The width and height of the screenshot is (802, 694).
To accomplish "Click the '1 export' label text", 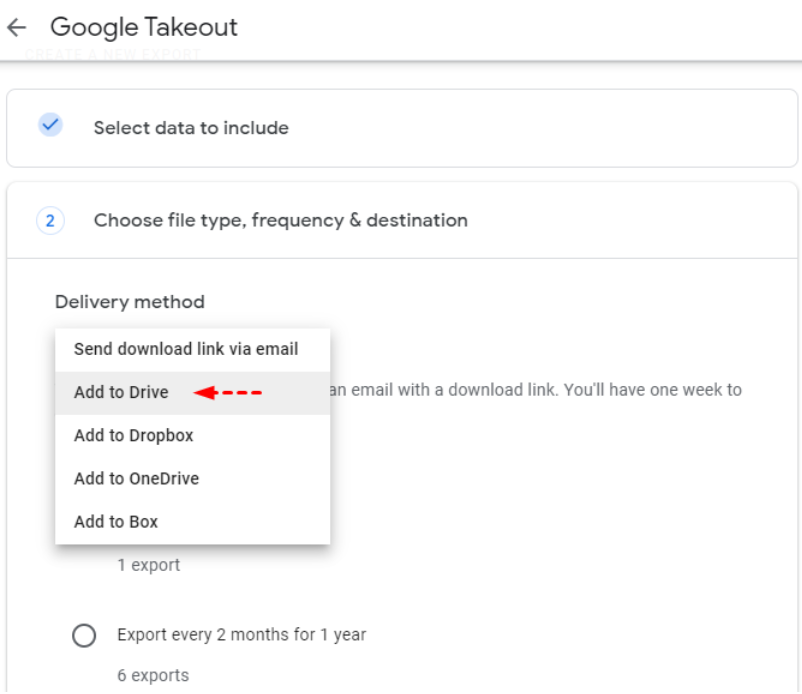I will tap(149, 565).
